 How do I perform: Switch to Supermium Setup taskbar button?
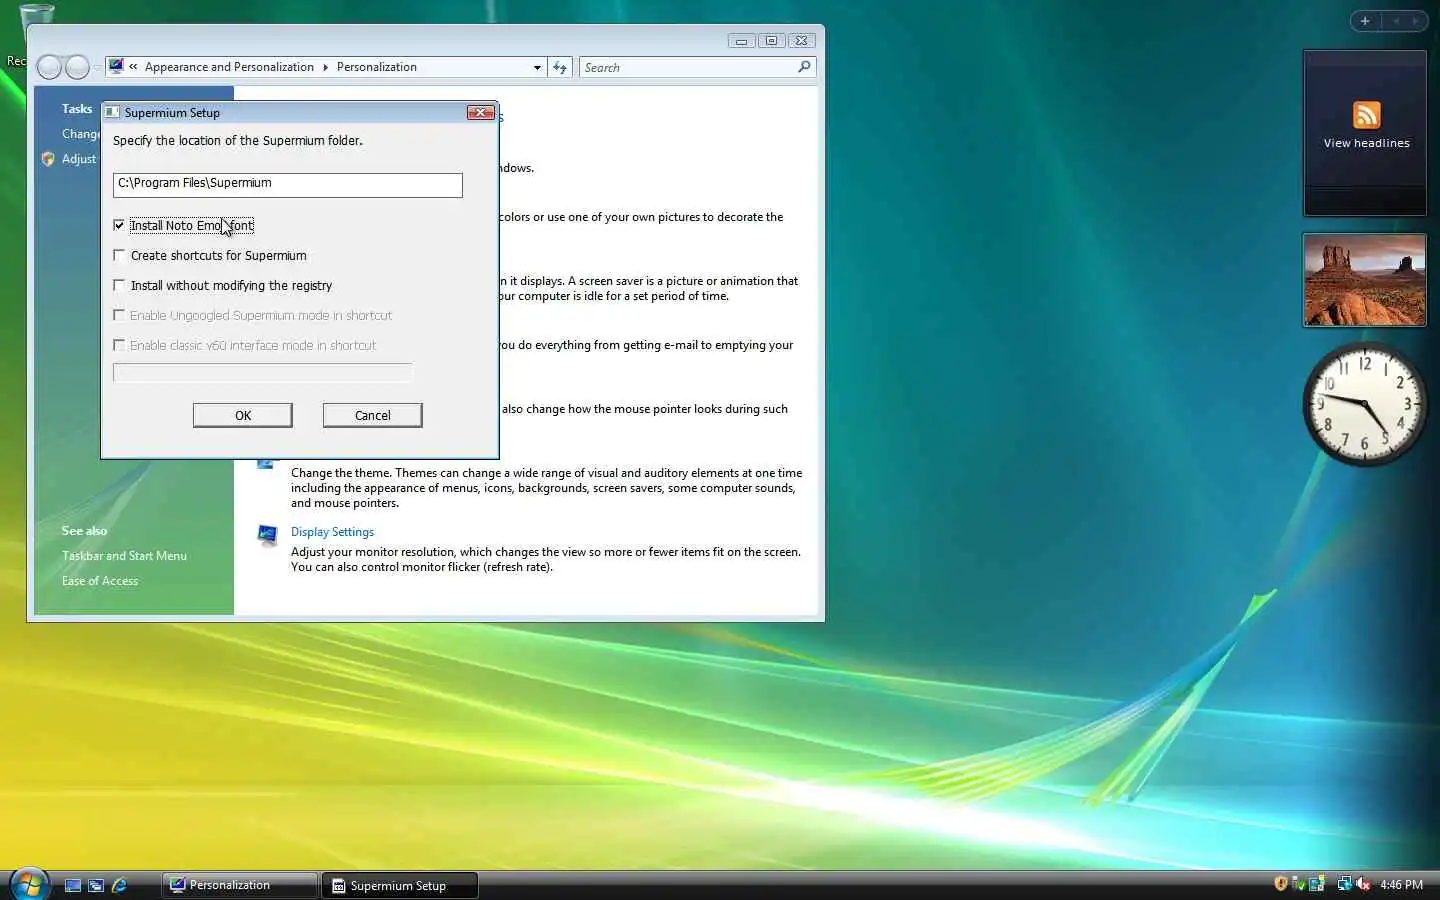[400, 885]
